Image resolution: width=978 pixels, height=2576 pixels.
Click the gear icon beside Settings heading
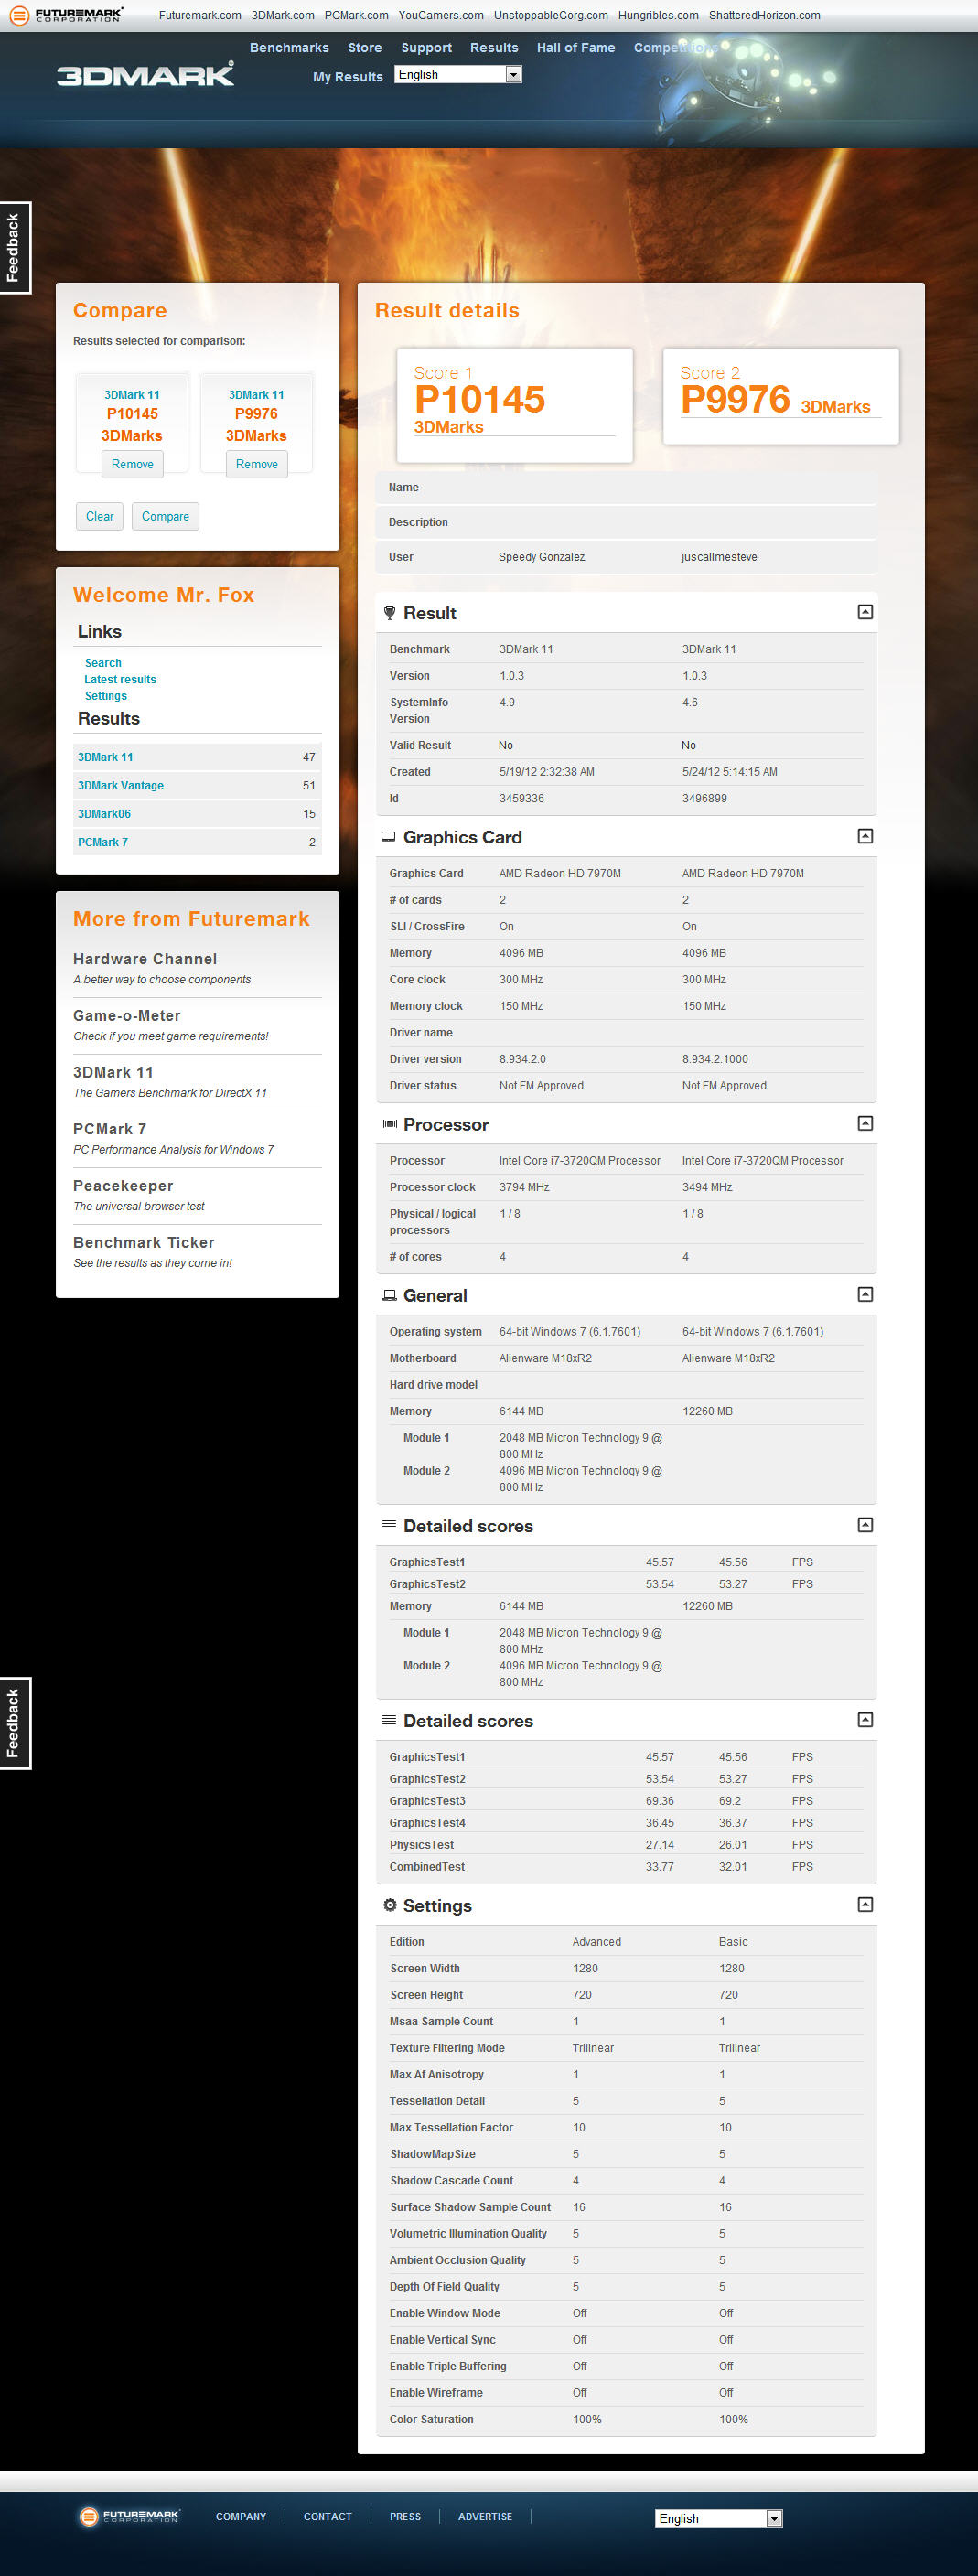click(x=390, y=1906)
